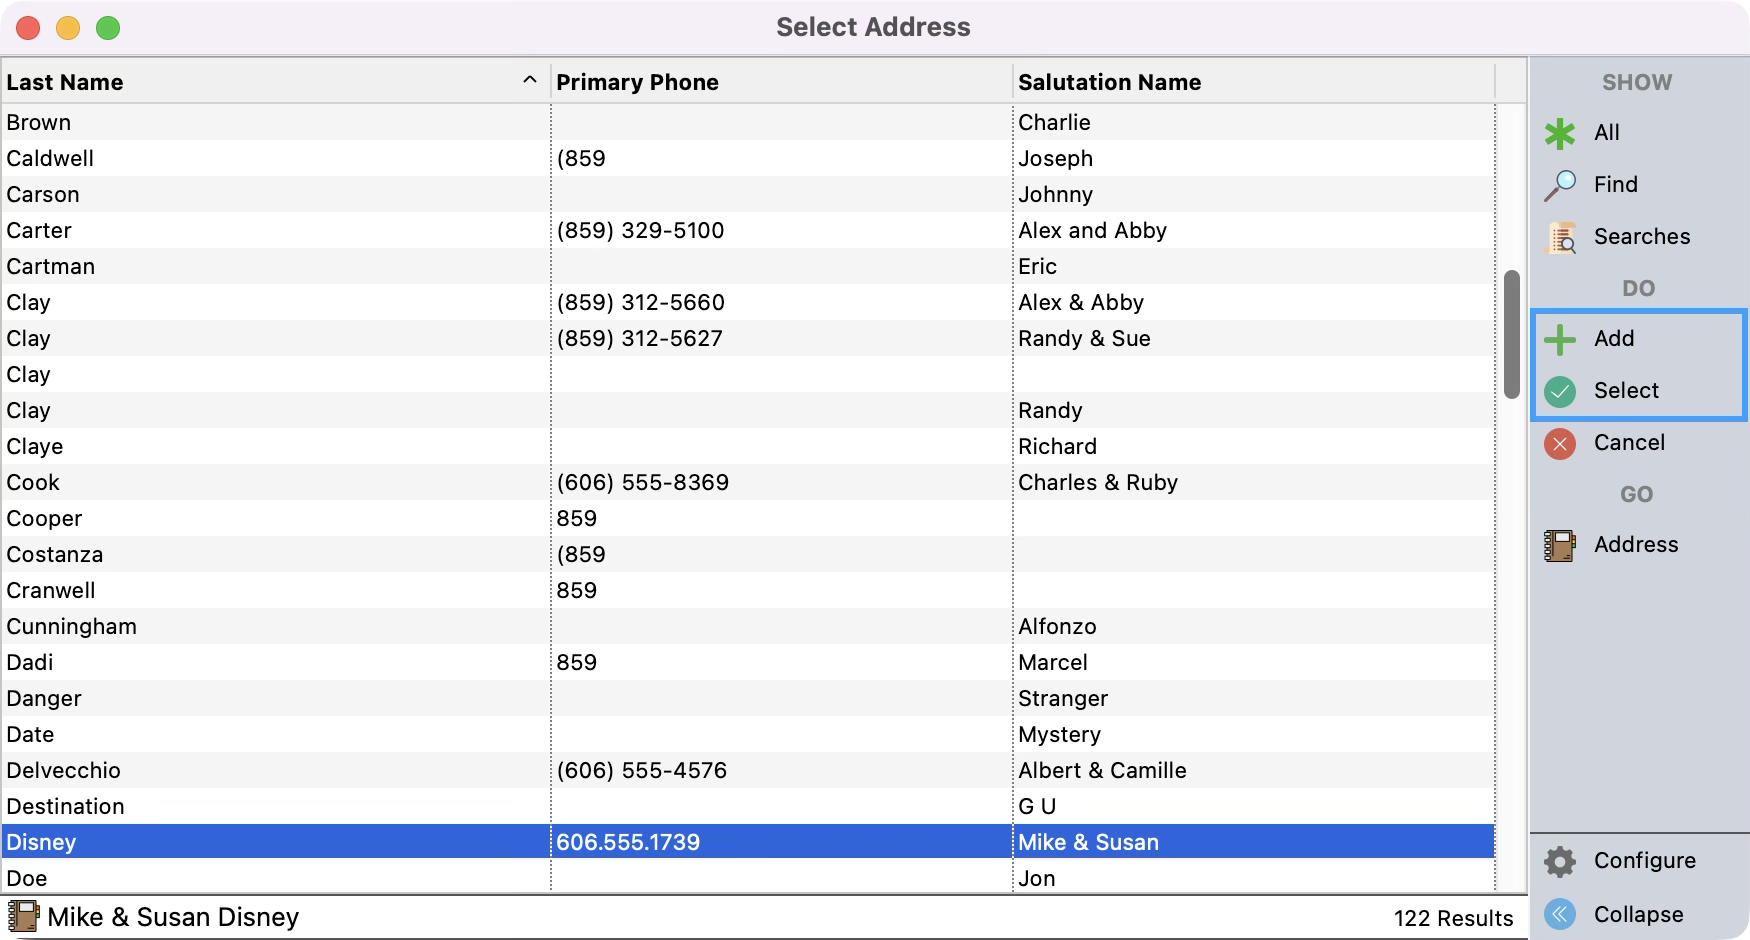
Task: Select the Cooper row
Action: (x=748, y=518)
